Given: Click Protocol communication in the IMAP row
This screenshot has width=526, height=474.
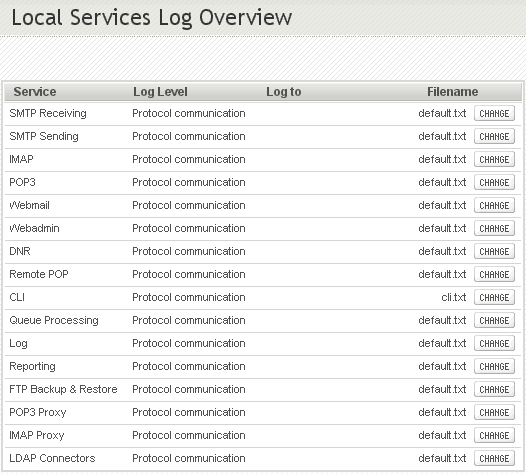Looking at the screenshot, I should [189, 159].
